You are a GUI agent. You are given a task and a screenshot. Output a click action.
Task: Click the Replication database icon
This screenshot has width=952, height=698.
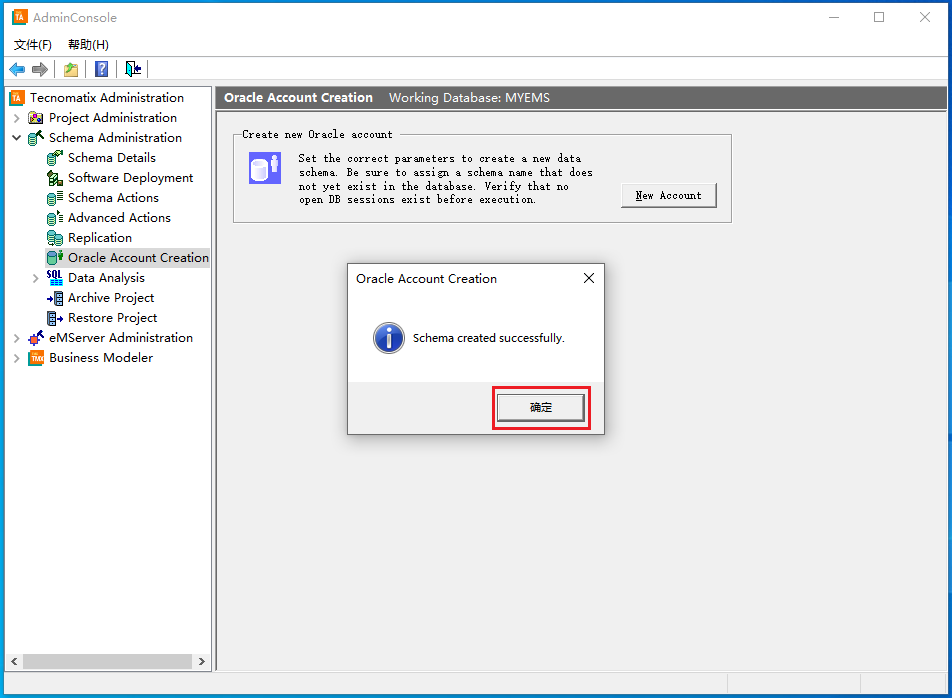pos(55,238)
